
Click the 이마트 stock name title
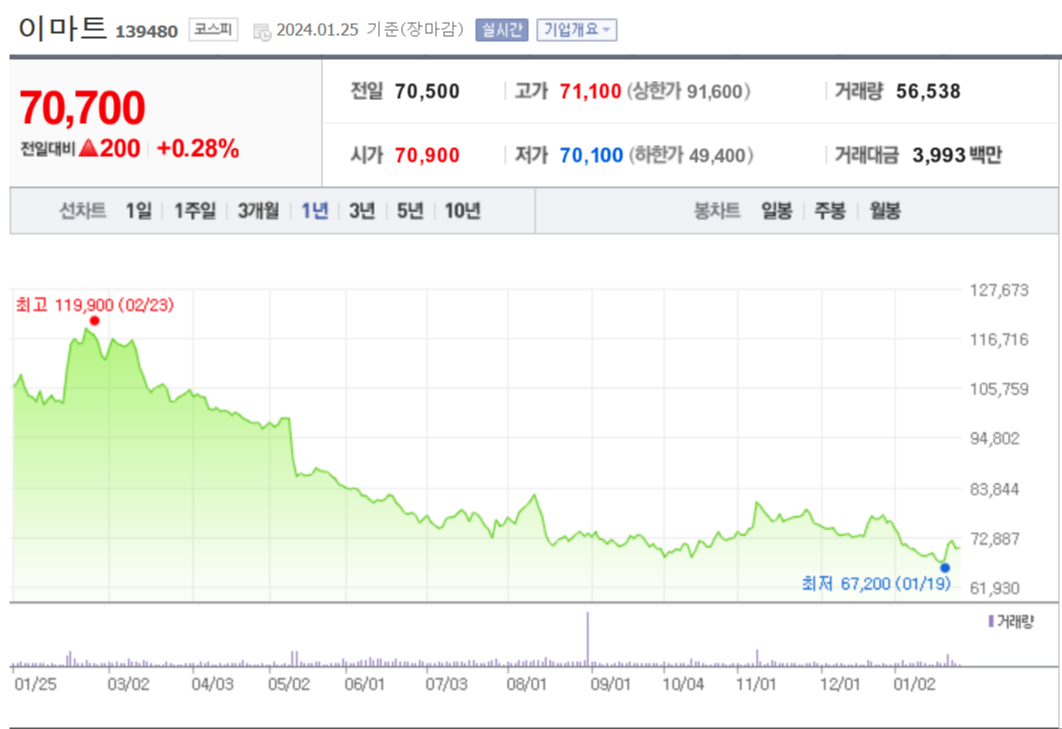pyautogui.click(x=63, y=28)
